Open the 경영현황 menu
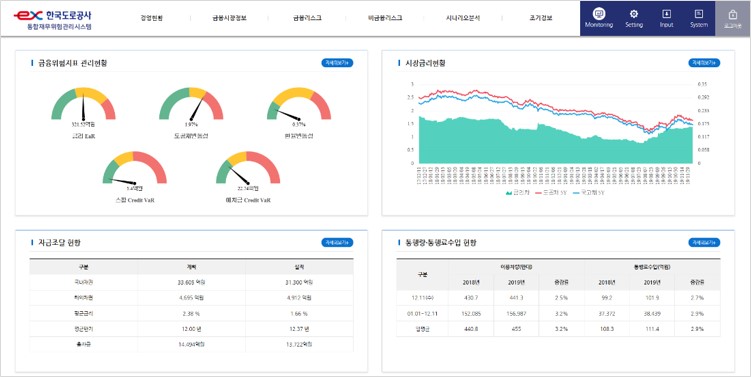Viewport: 751px width, 377px height. 152,18
